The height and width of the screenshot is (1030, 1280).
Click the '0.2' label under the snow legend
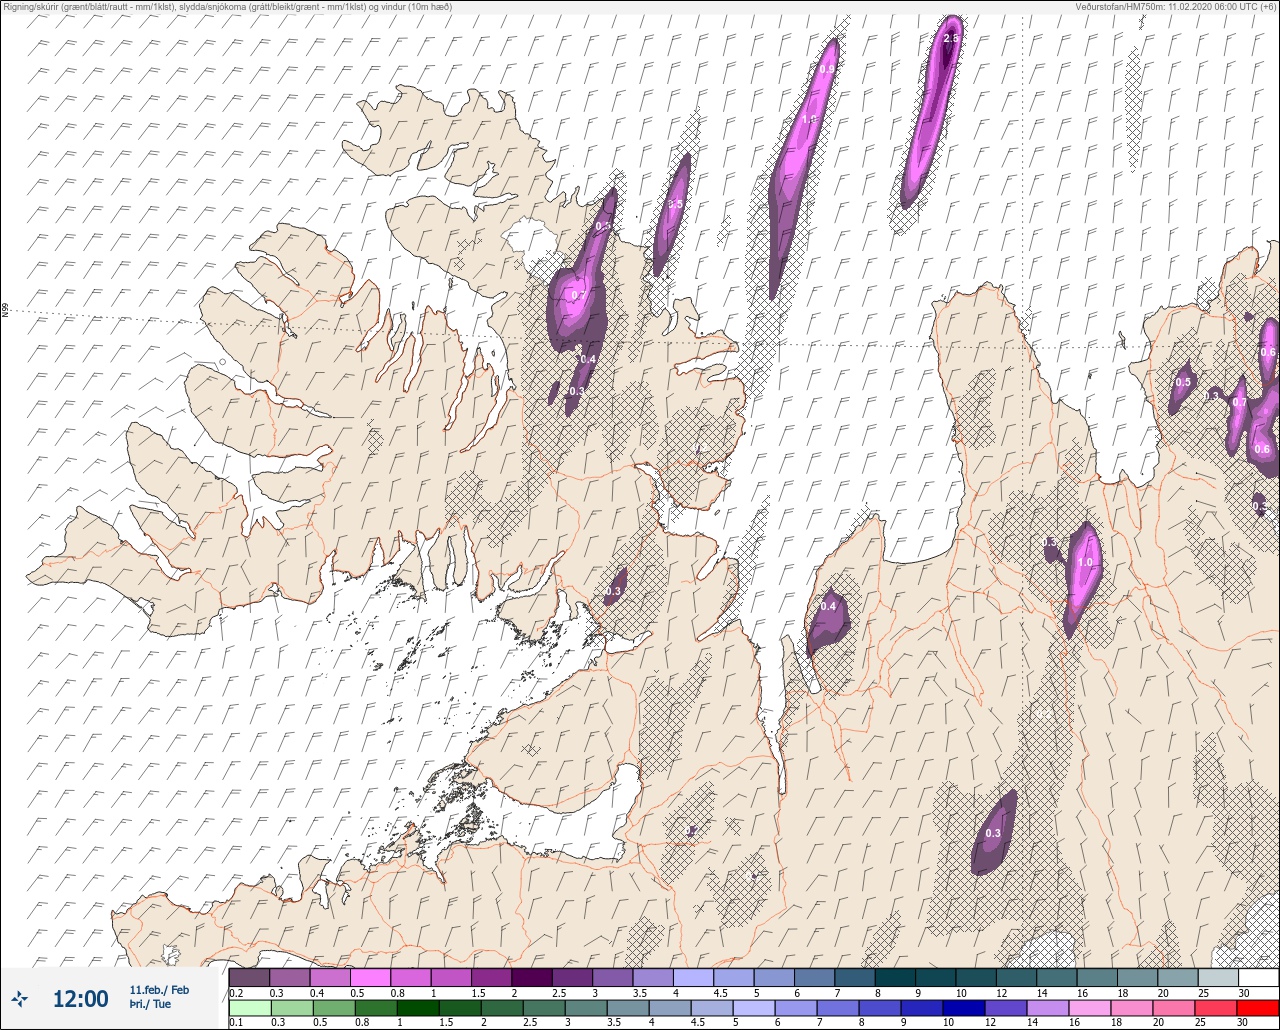(235, 993)
